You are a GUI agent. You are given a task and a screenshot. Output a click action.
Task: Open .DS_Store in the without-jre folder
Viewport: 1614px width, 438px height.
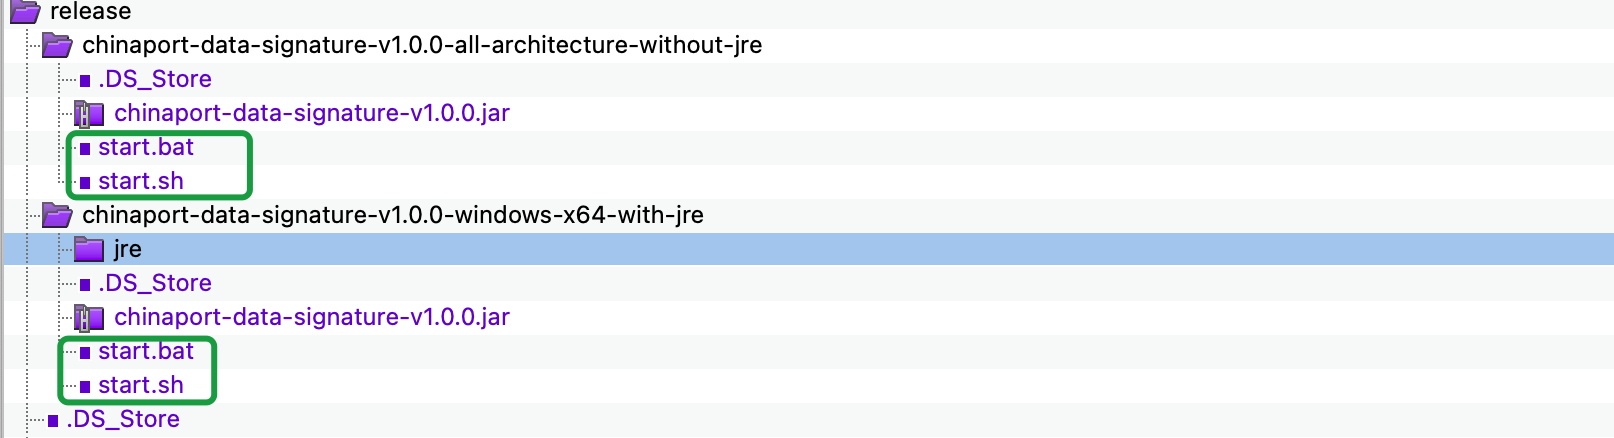pyautogui.click(x=155, y=79)
